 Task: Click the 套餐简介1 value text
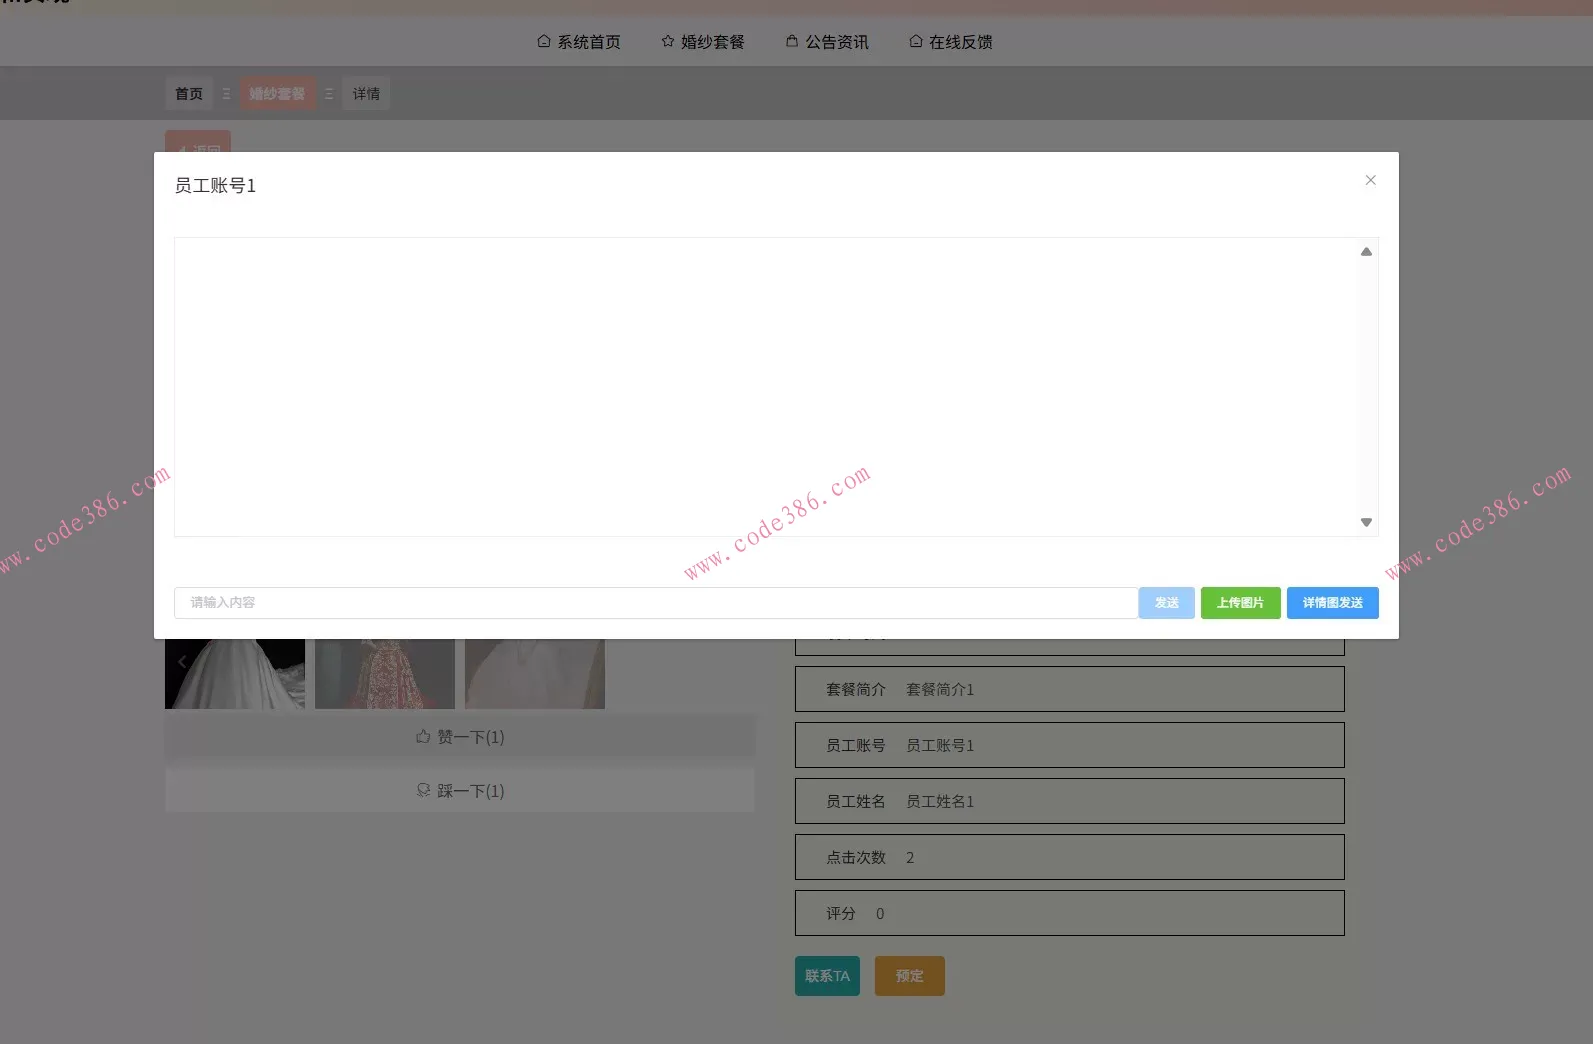click(940, 690)
